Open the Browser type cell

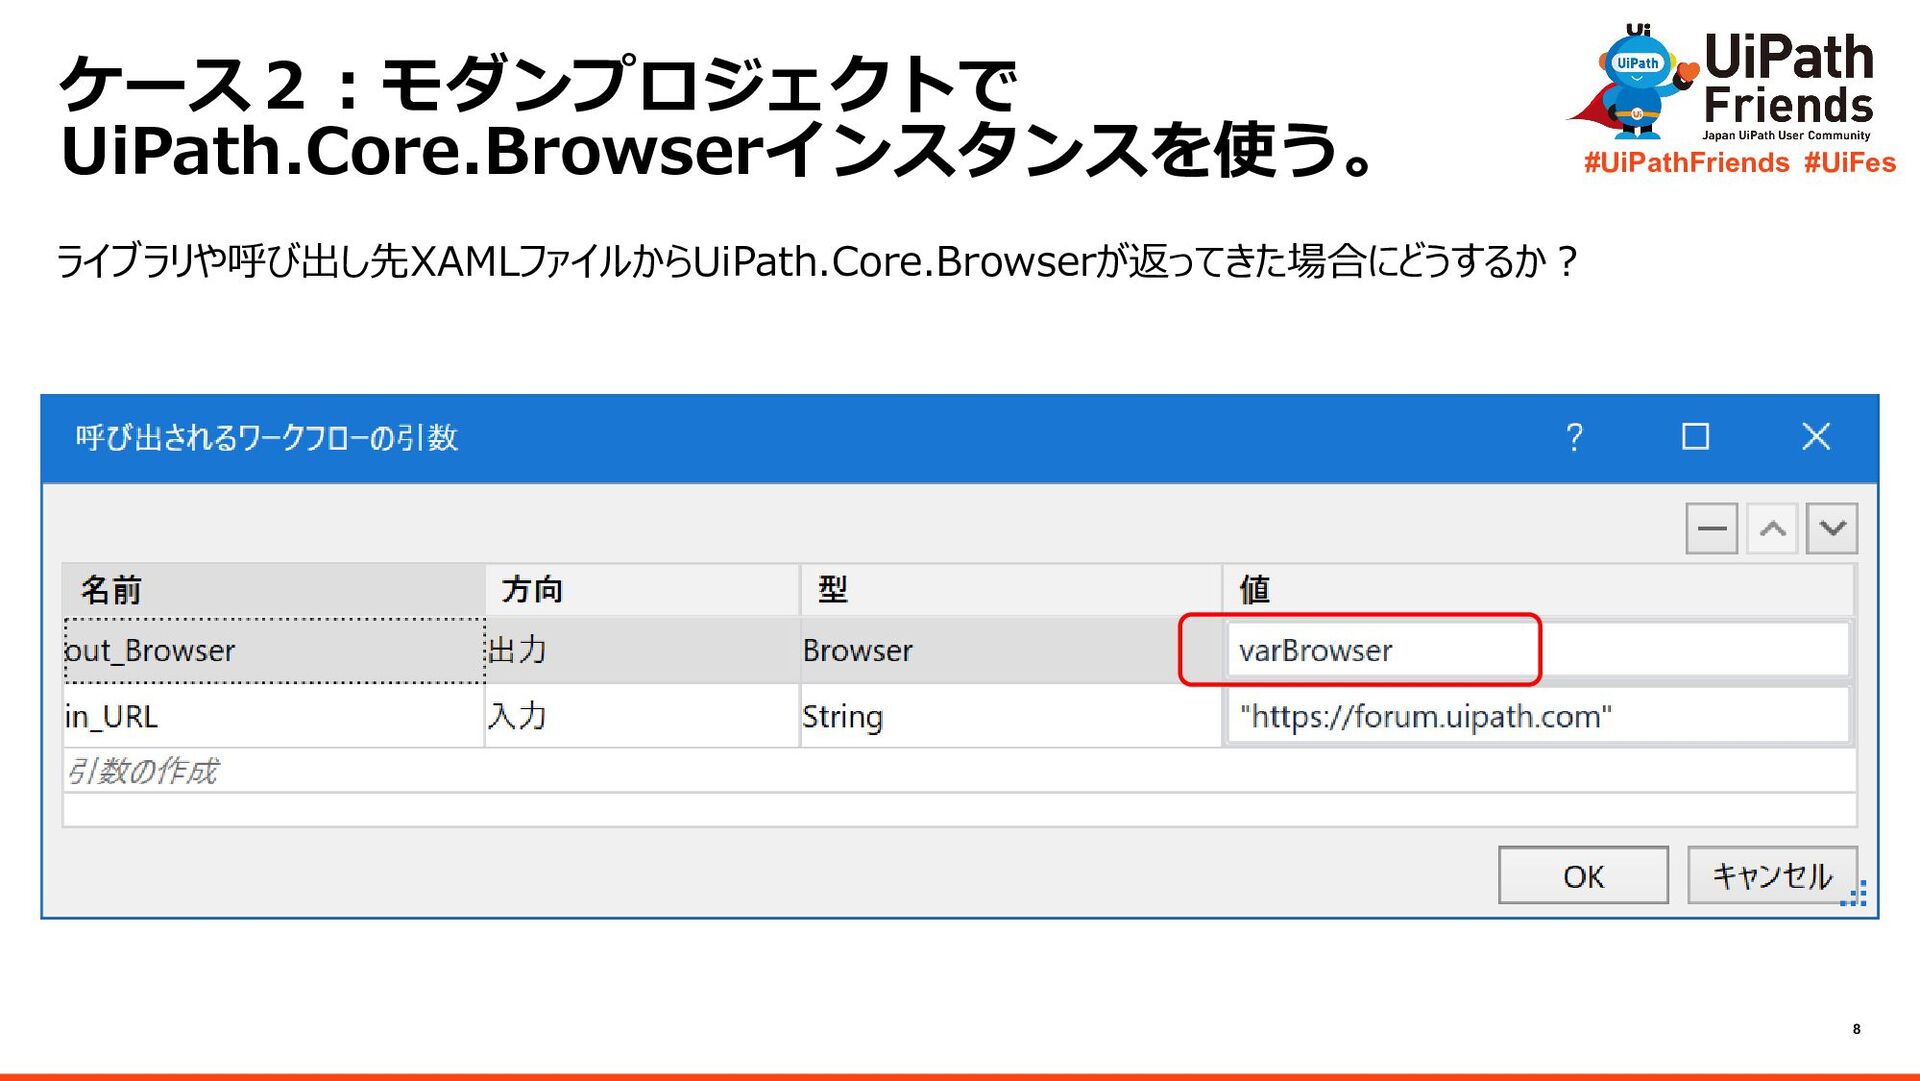pyautogui.click(x=1010, y=651)
